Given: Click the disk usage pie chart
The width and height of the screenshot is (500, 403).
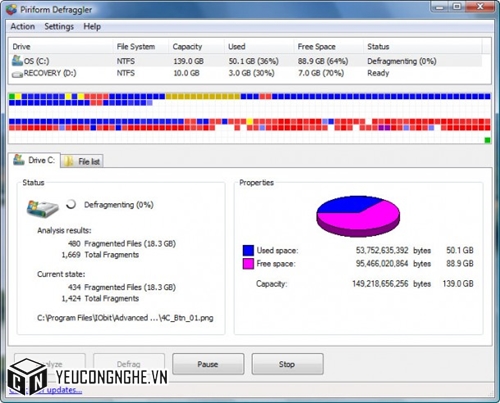Looking at the screenshot, I should [x=358, y=216].
